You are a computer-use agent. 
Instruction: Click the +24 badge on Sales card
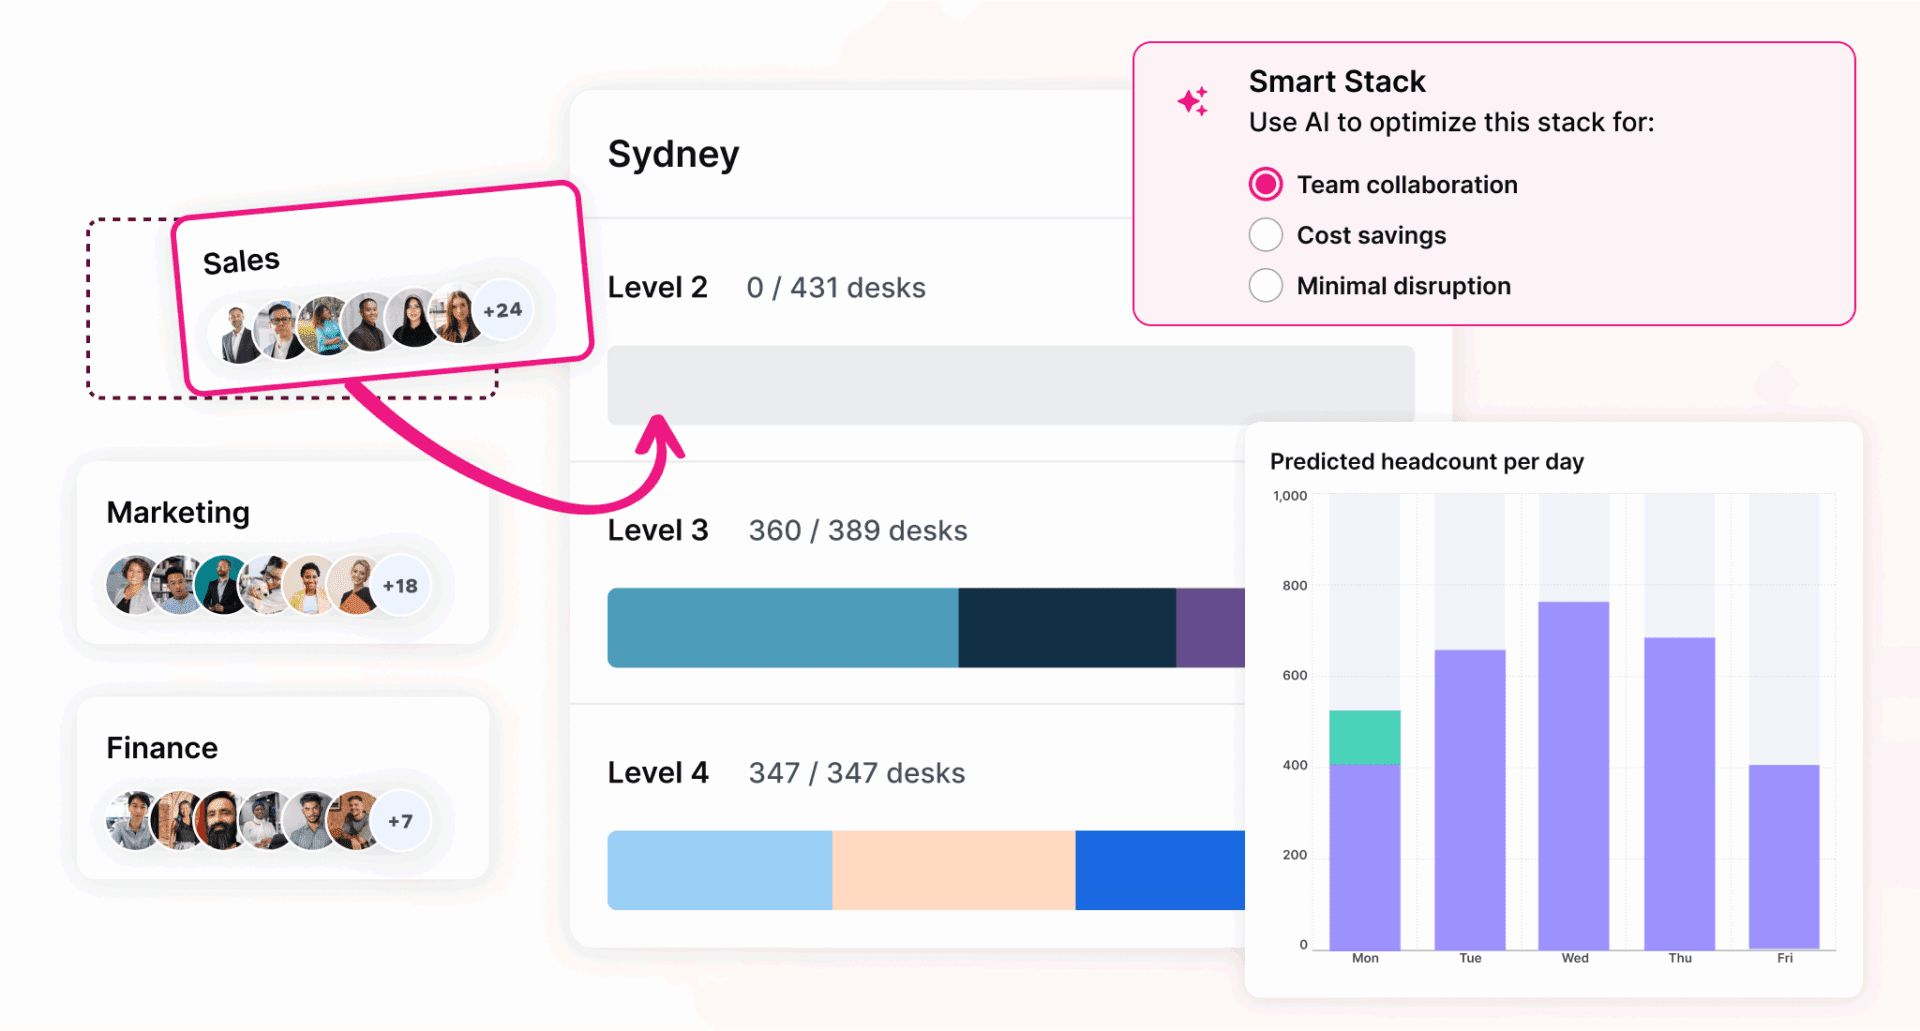(502, 310)
